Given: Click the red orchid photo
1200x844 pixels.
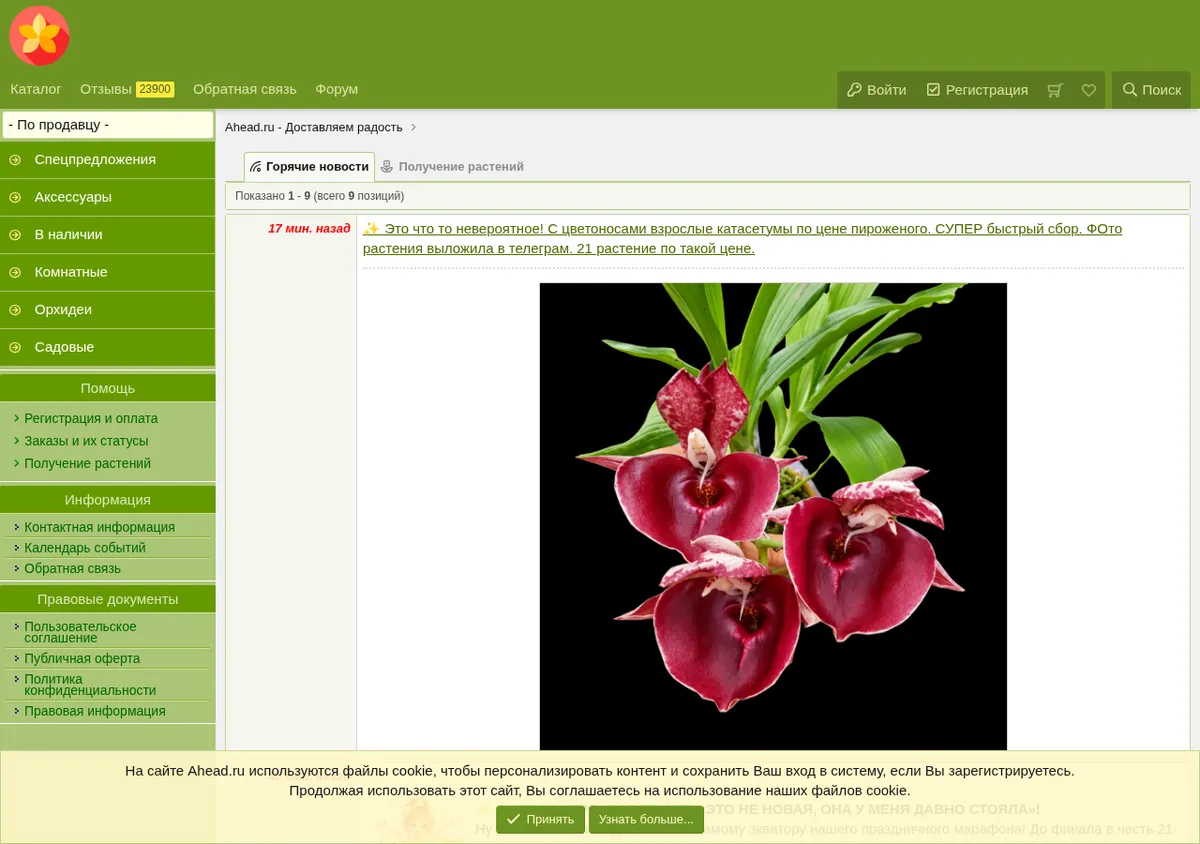Looking at the screenshot, I should pos(773,517).
